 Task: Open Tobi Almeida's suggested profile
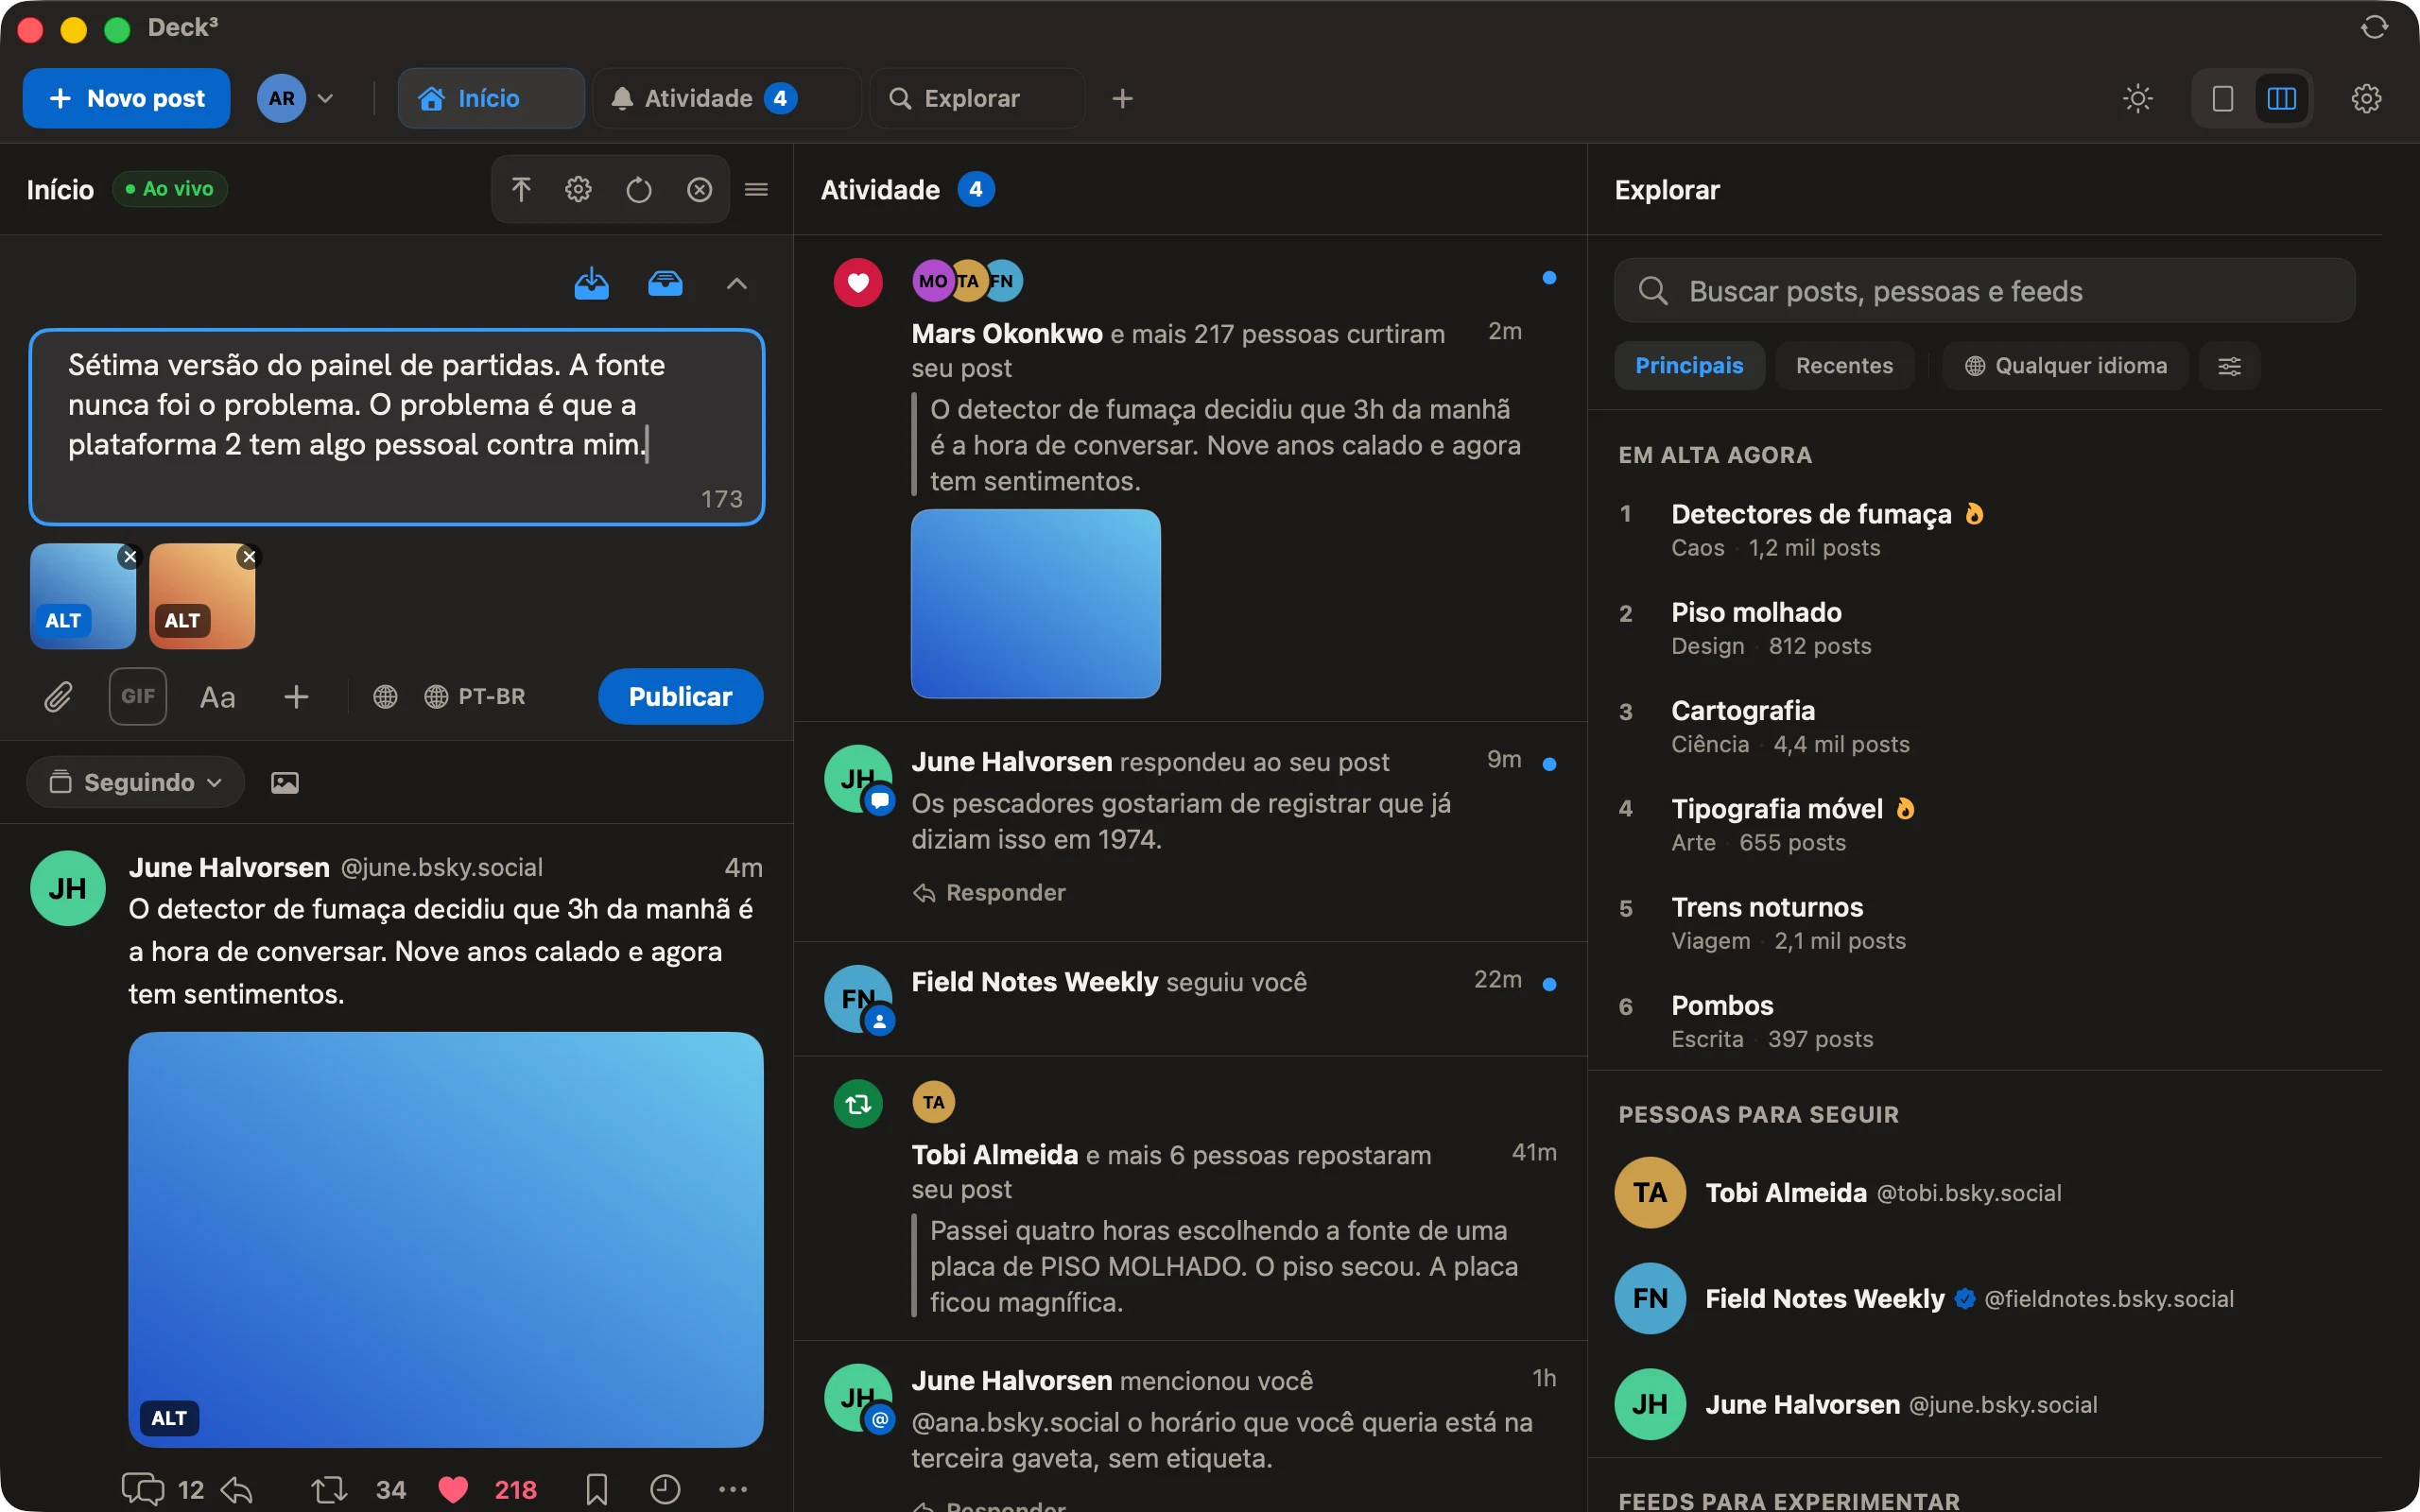[x=1985, y=1193]
